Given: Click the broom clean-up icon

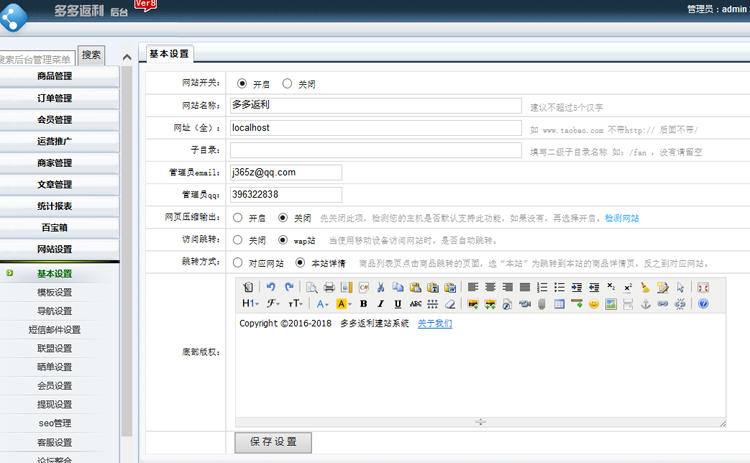Looking at the screenshot, I should coord(646,287).
